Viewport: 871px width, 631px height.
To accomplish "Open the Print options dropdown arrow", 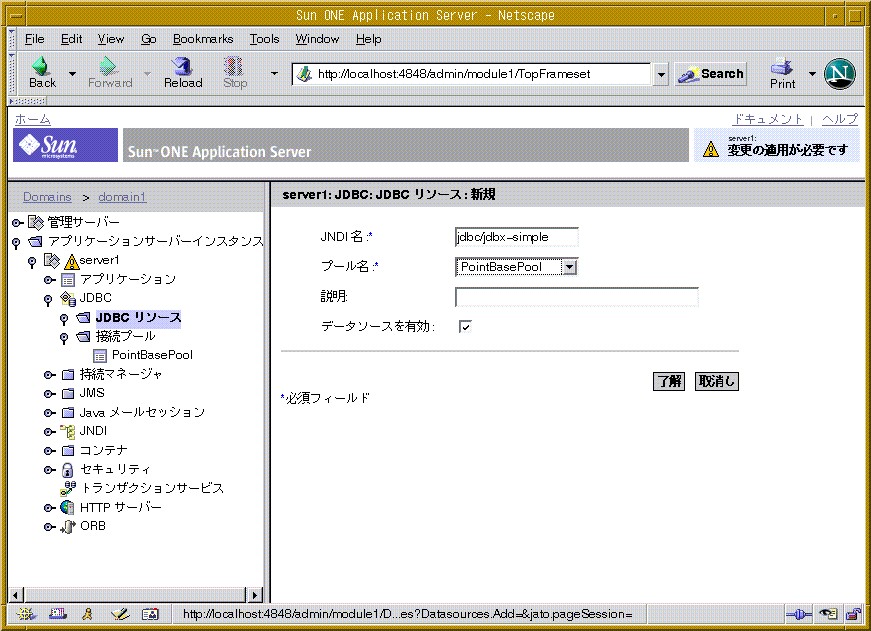I will tap(812, 73).
